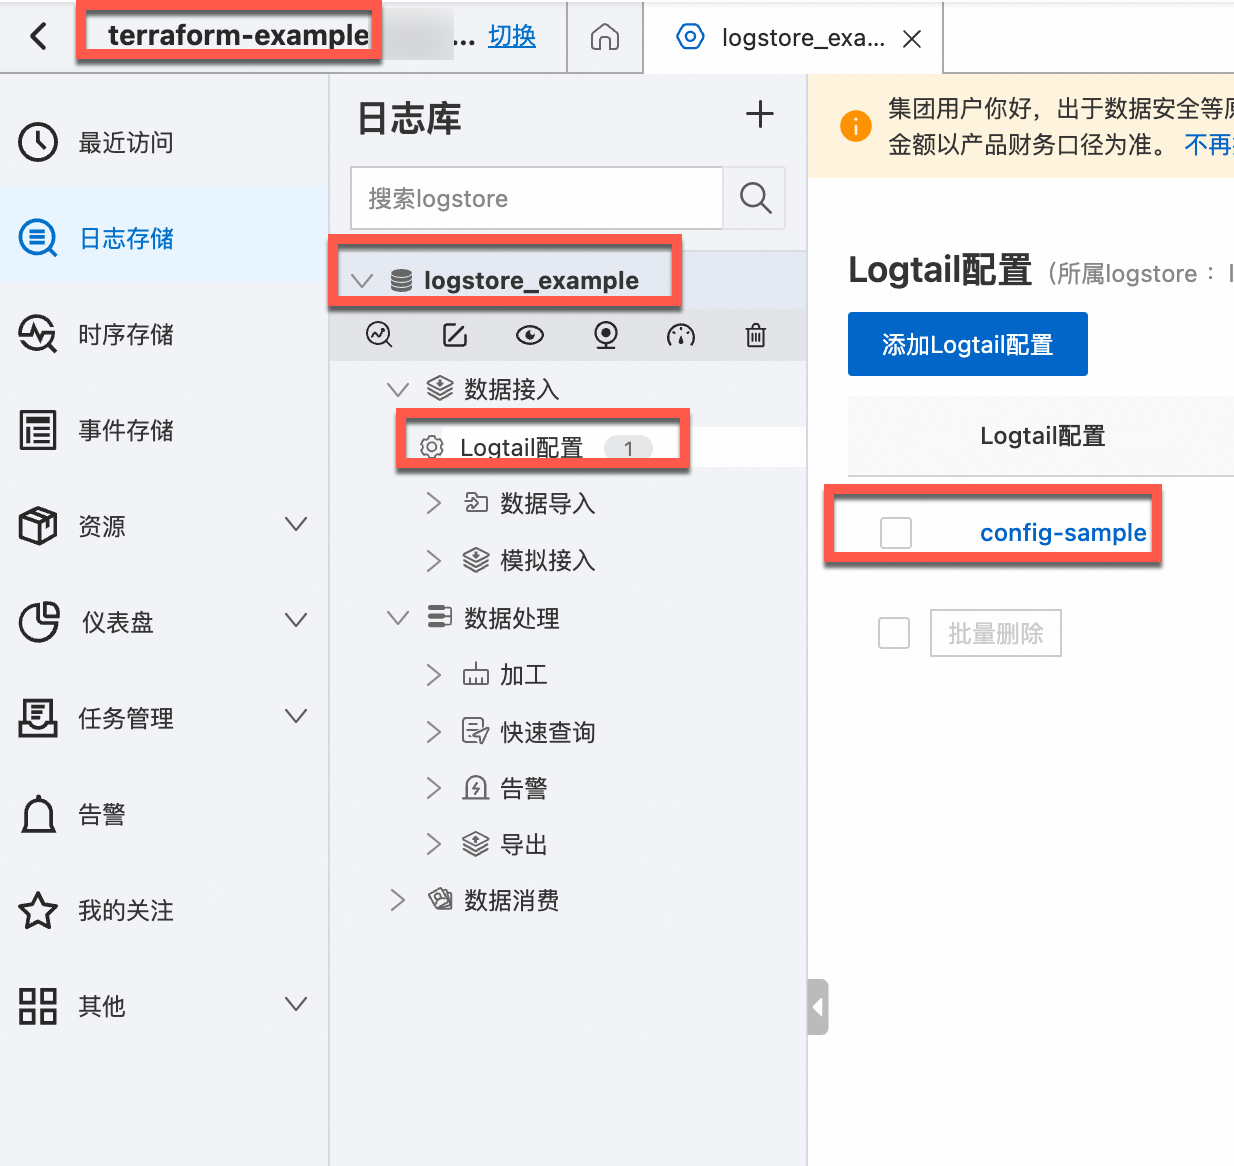Expand the 数据导入 tree node

coord(432,503)
